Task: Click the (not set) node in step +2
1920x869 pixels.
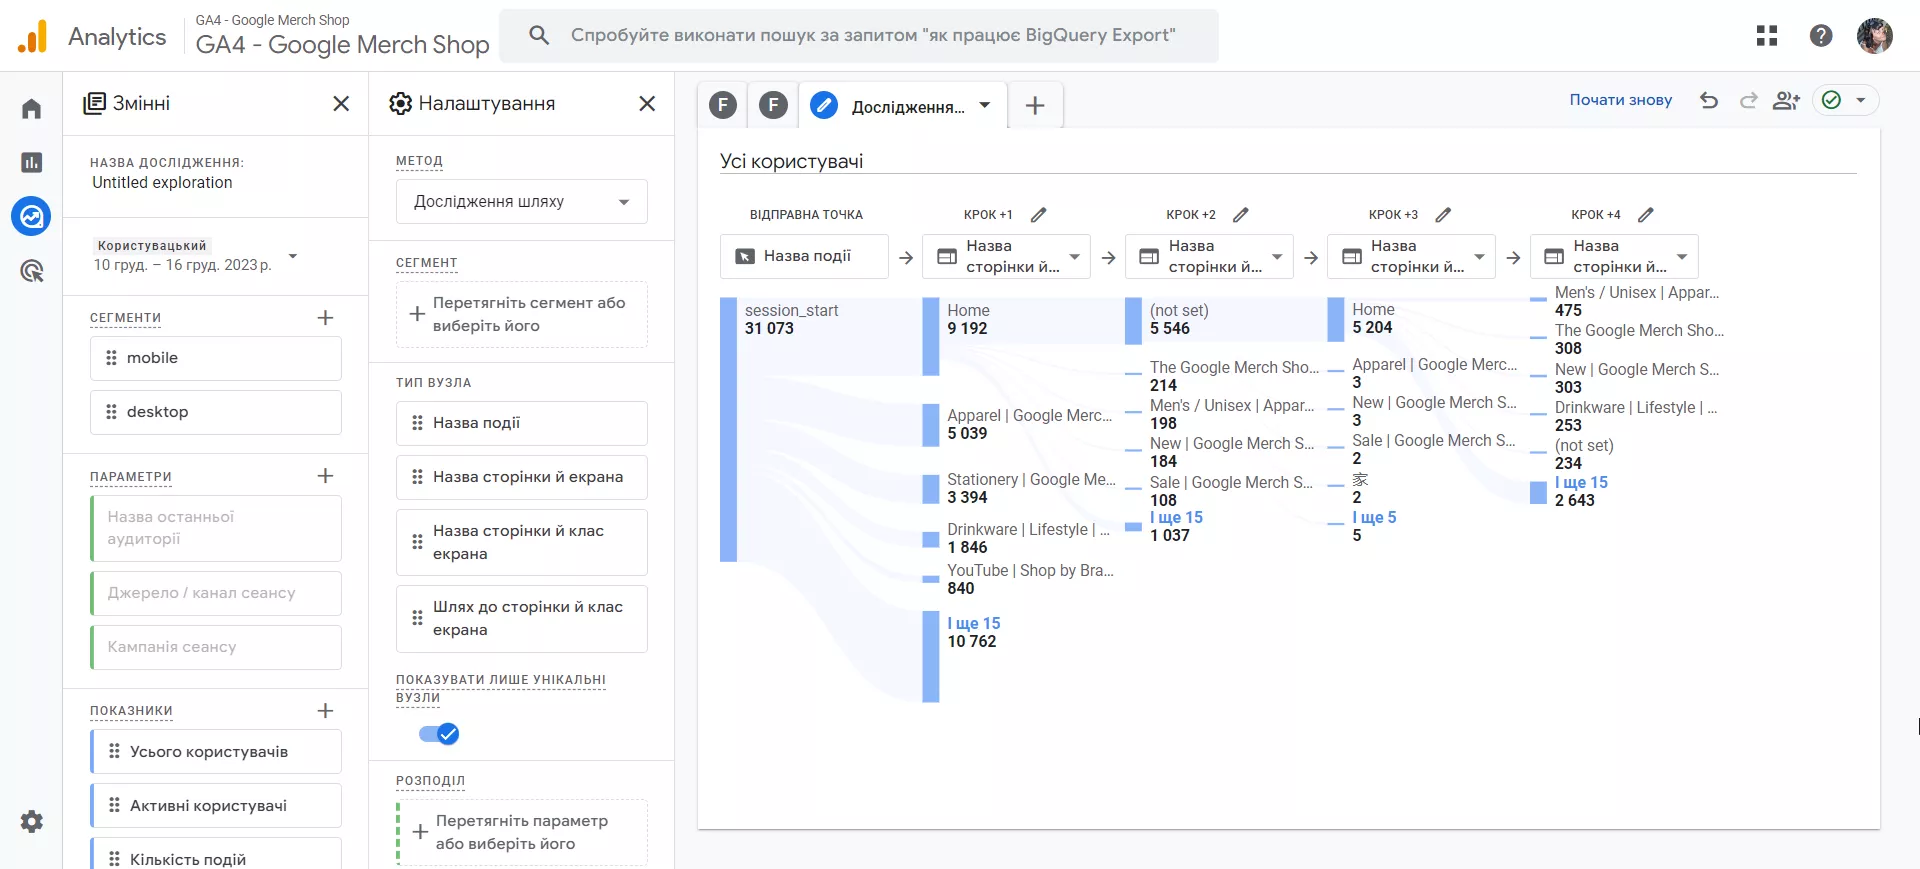Action: click(x=1133, y=320)
